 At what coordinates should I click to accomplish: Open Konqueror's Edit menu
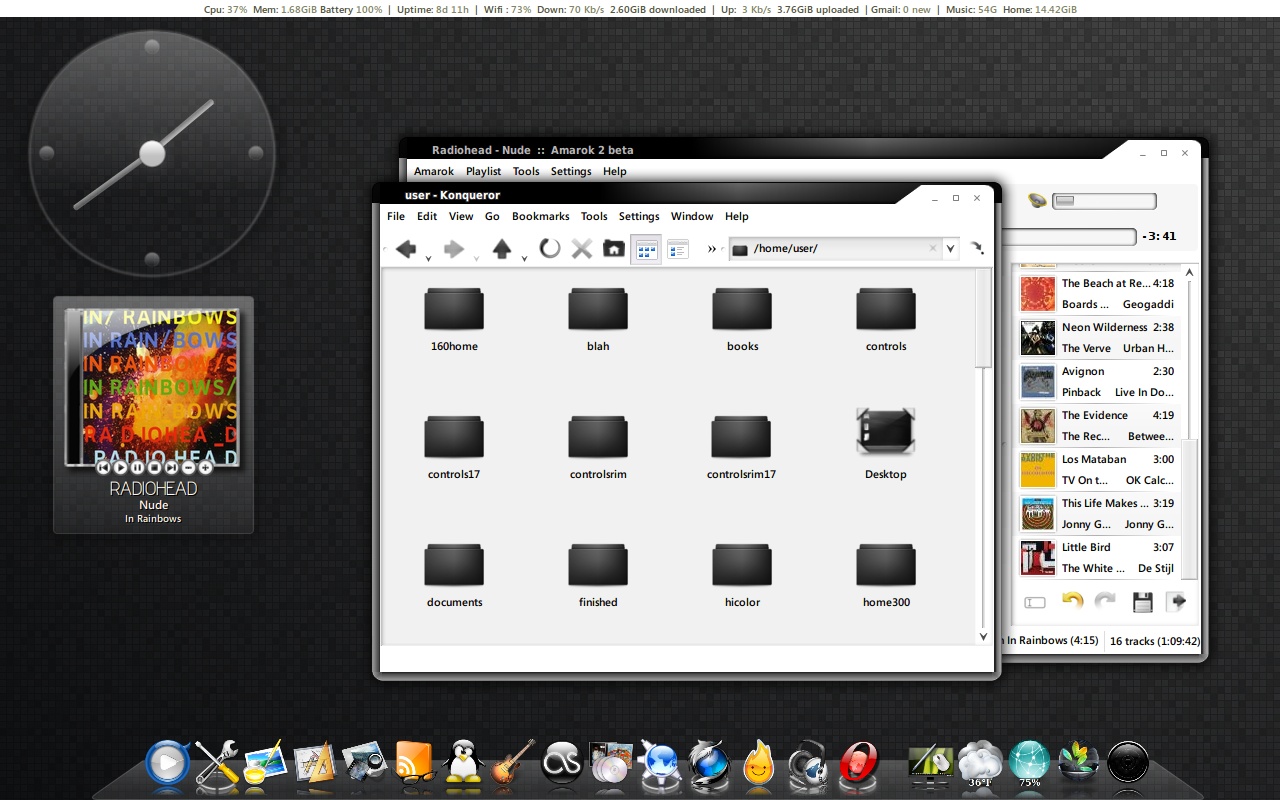(x=427, y=216)
